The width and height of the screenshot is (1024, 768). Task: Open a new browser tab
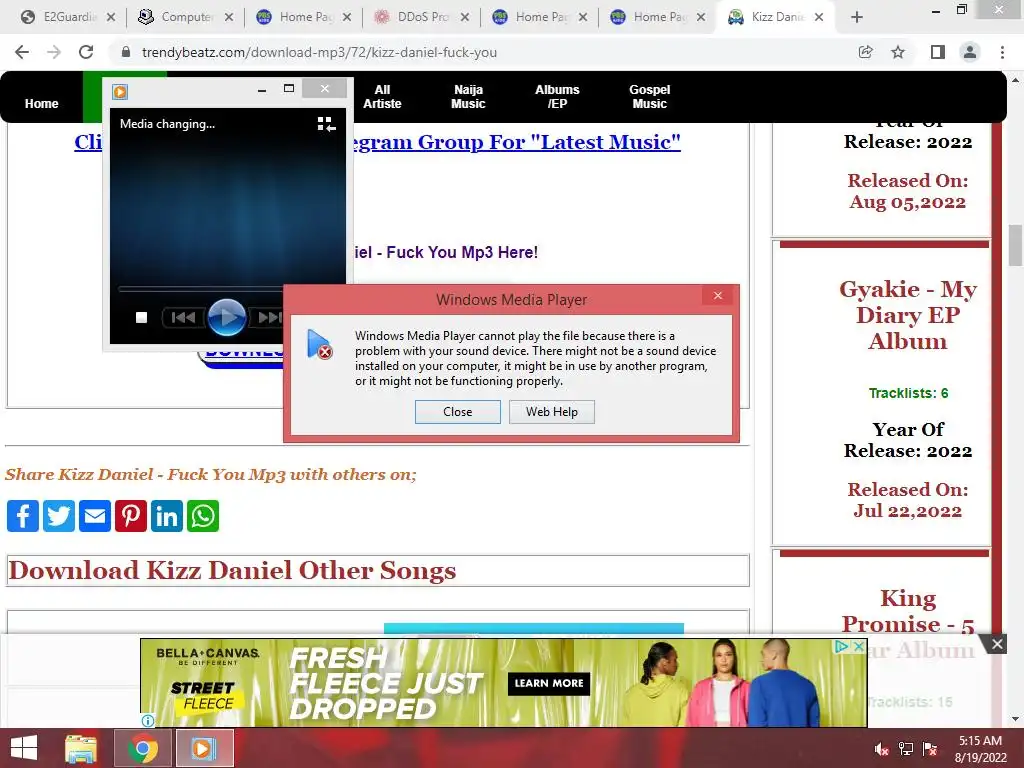point(857,17)
